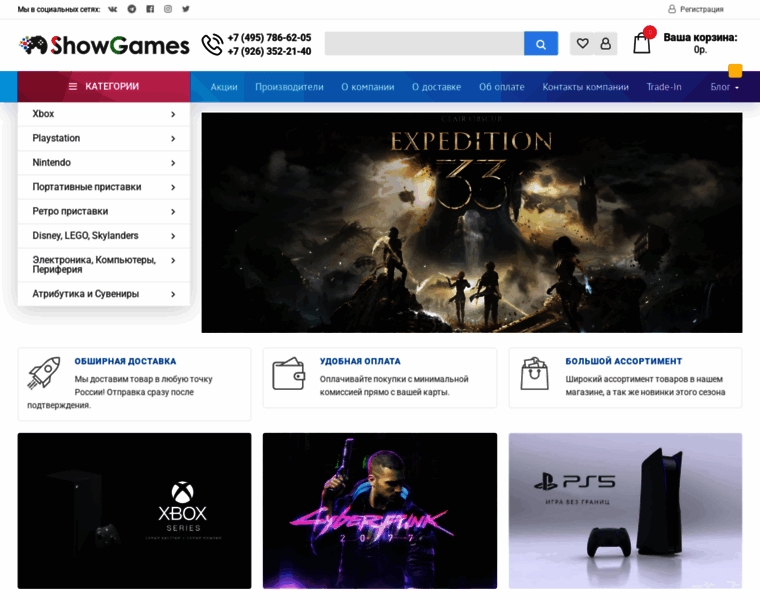The height and width of the screenshot is (600, 760).
Task: Expand the Электроника, Компьютеры, Периферия chevron
Action: point(173,260)
